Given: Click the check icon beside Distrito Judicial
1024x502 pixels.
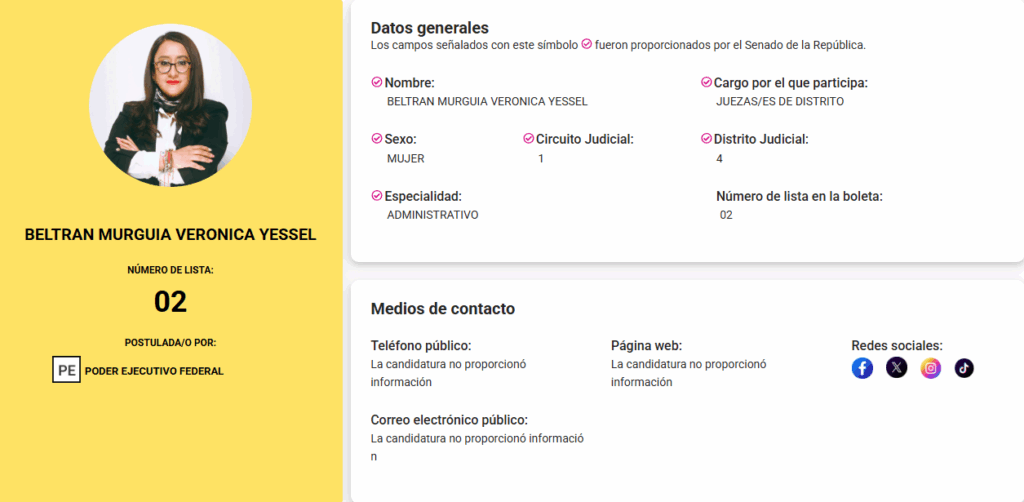Looking at the screenshot, I should click(x=706, y=139).
